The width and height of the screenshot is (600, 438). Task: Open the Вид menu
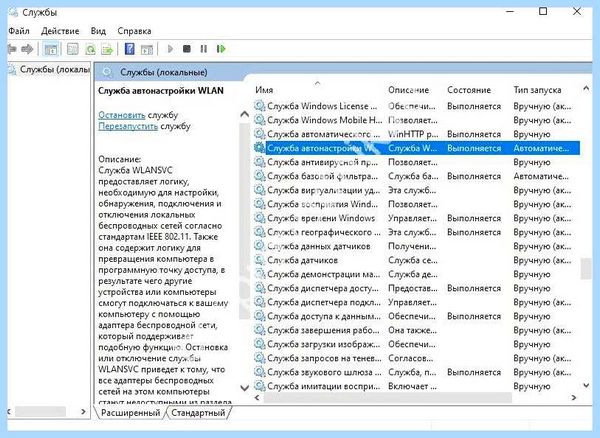coord(98,31)
